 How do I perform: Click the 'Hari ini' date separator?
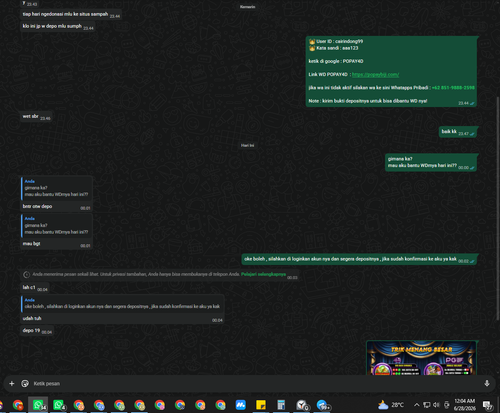tap(248, 145)
